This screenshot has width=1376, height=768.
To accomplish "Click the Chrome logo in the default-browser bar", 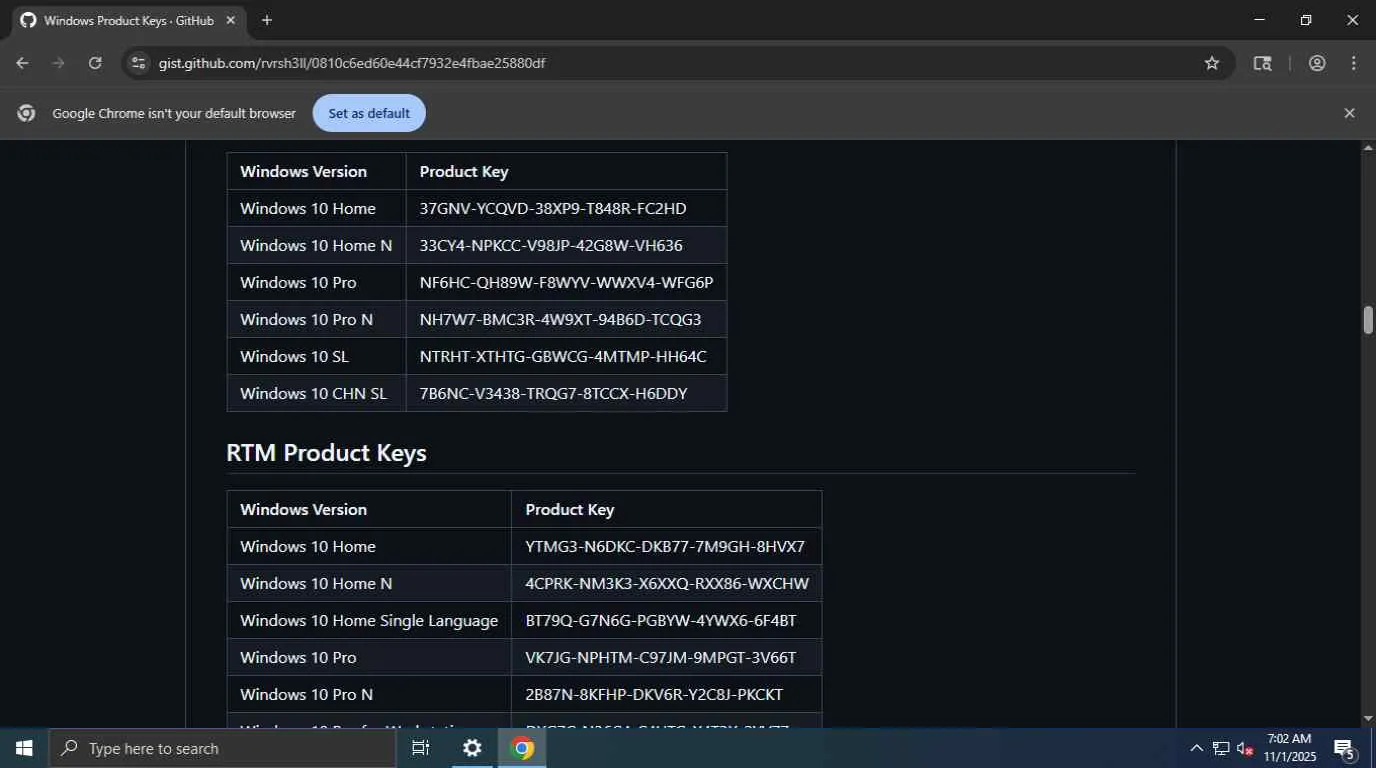I will 27,113.
